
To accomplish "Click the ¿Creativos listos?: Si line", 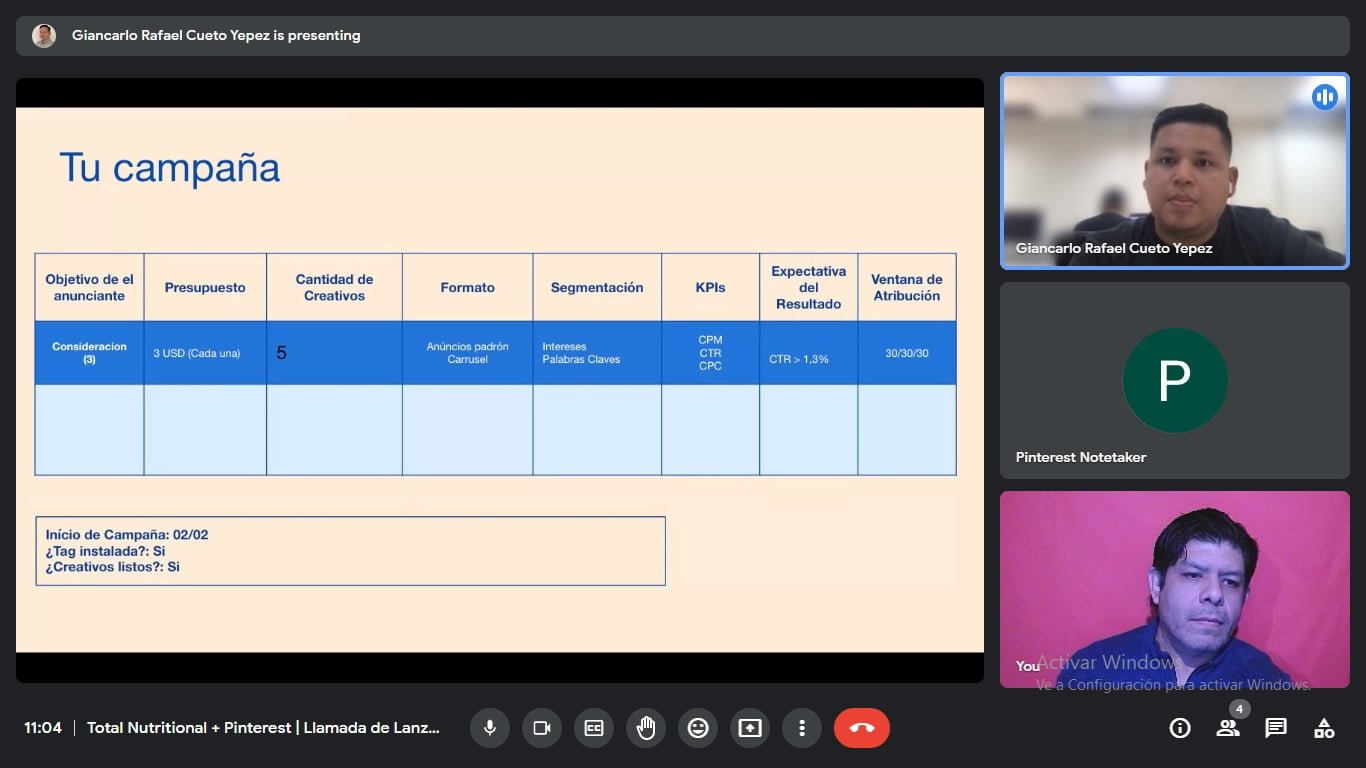I will (112, 567).
